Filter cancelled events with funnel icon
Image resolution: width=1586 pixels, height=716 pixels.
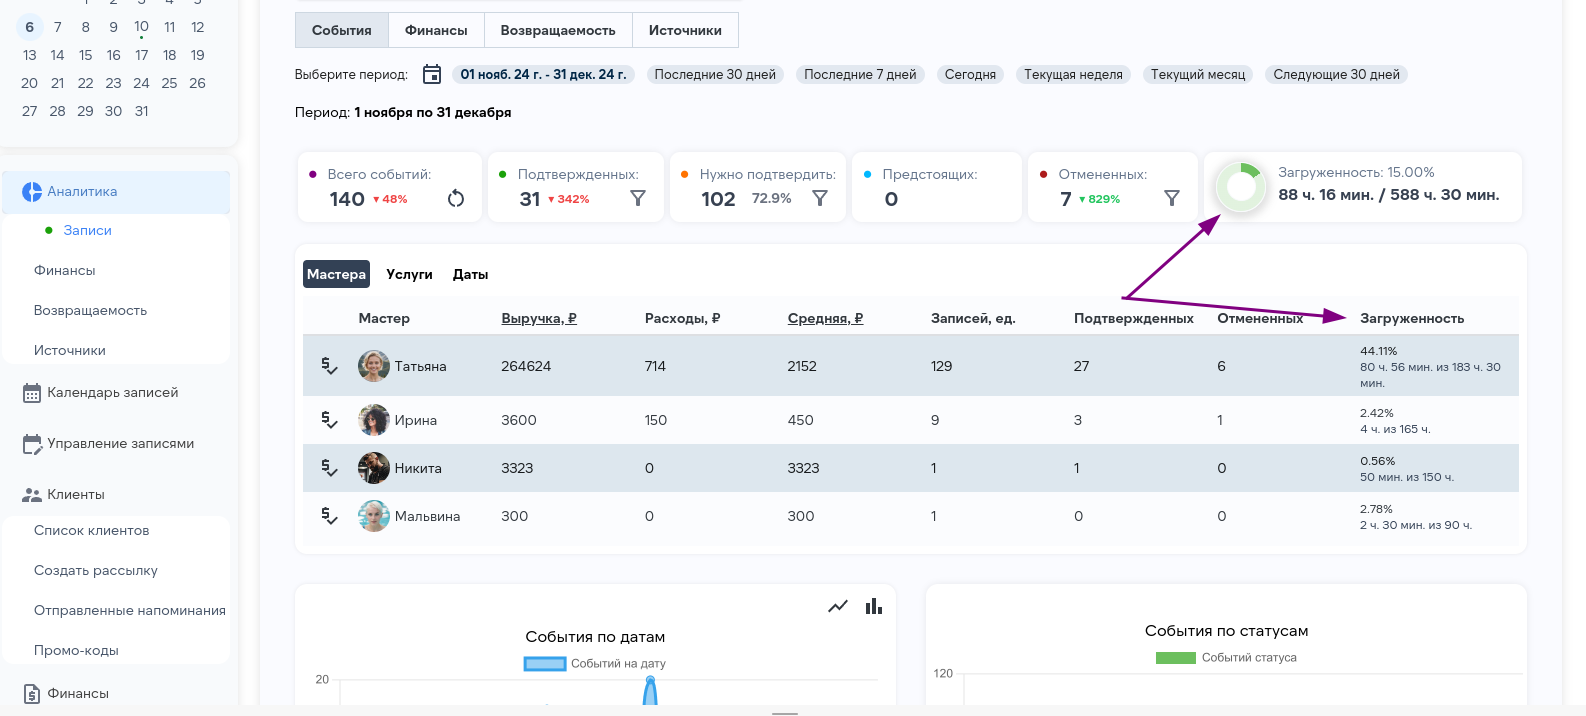tap(1172, 198)
